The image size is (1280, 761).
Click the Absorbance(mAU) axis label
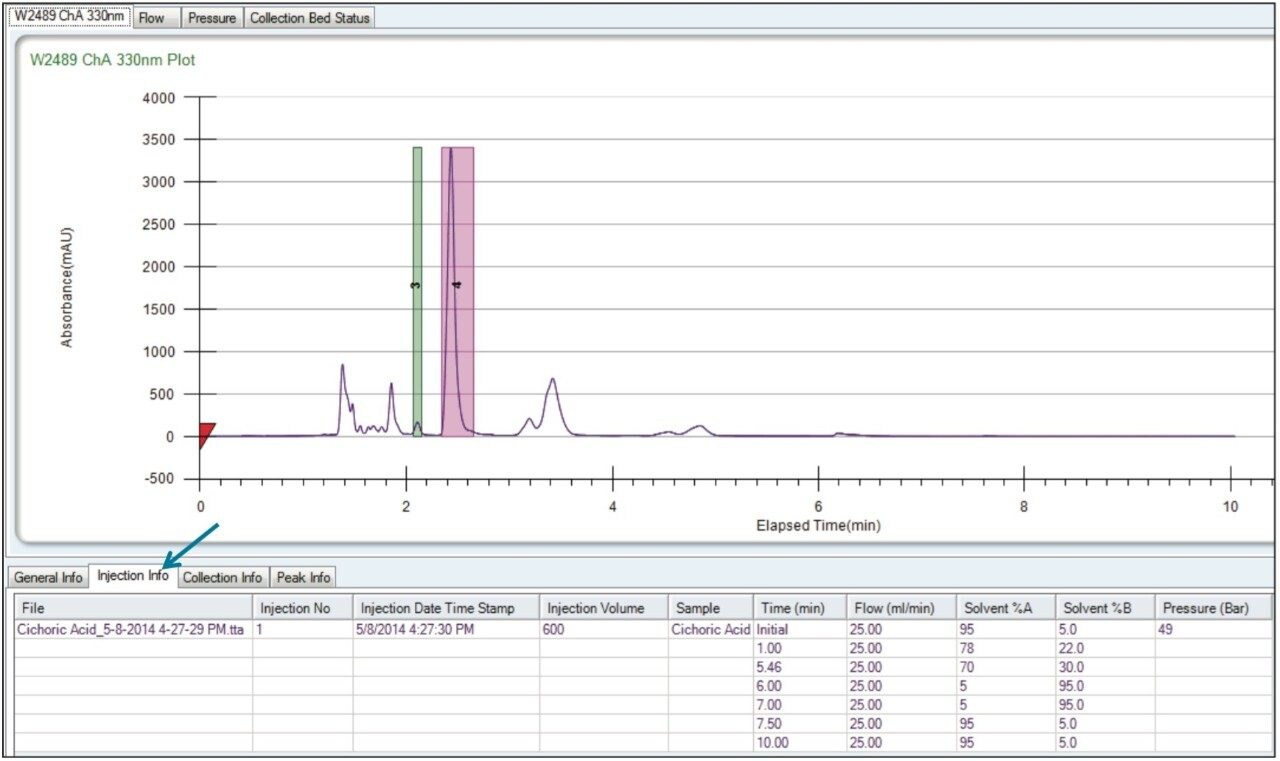pyautogui.click(x=67, y=287)
